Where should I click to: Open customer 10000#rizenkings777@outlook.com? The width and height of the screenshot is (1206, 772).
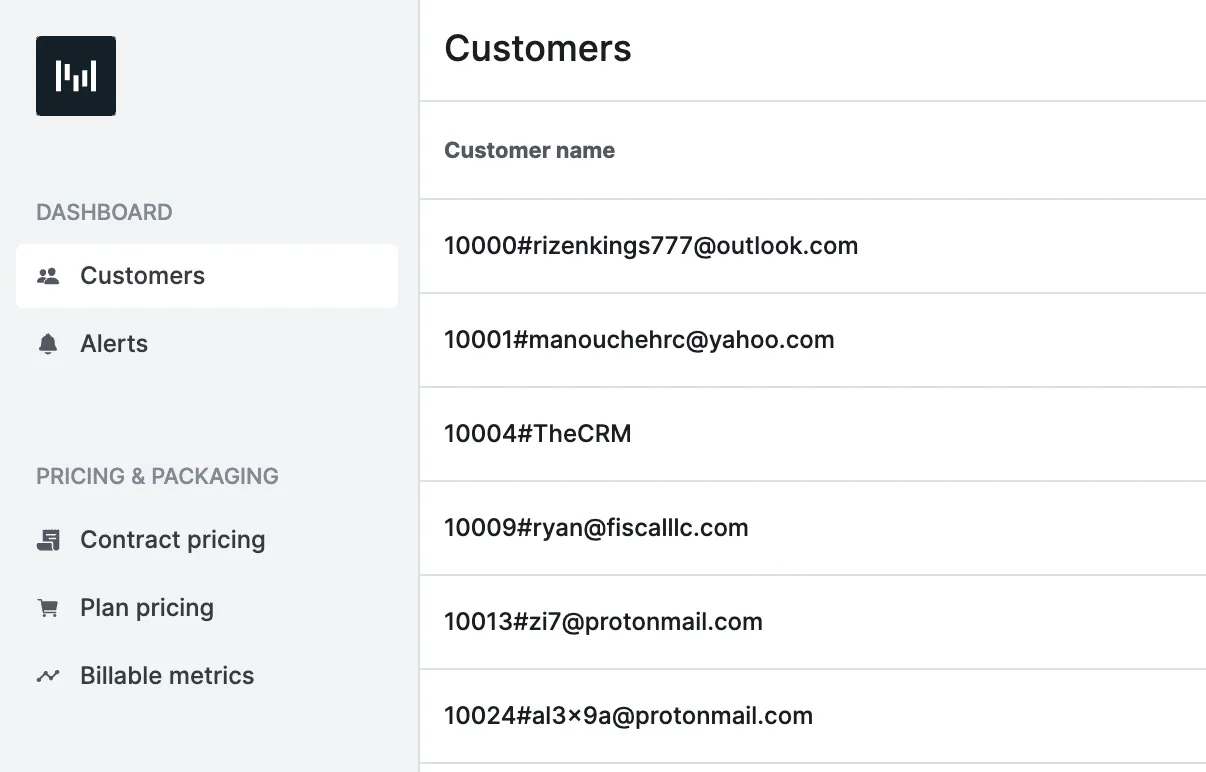[651, 246]
